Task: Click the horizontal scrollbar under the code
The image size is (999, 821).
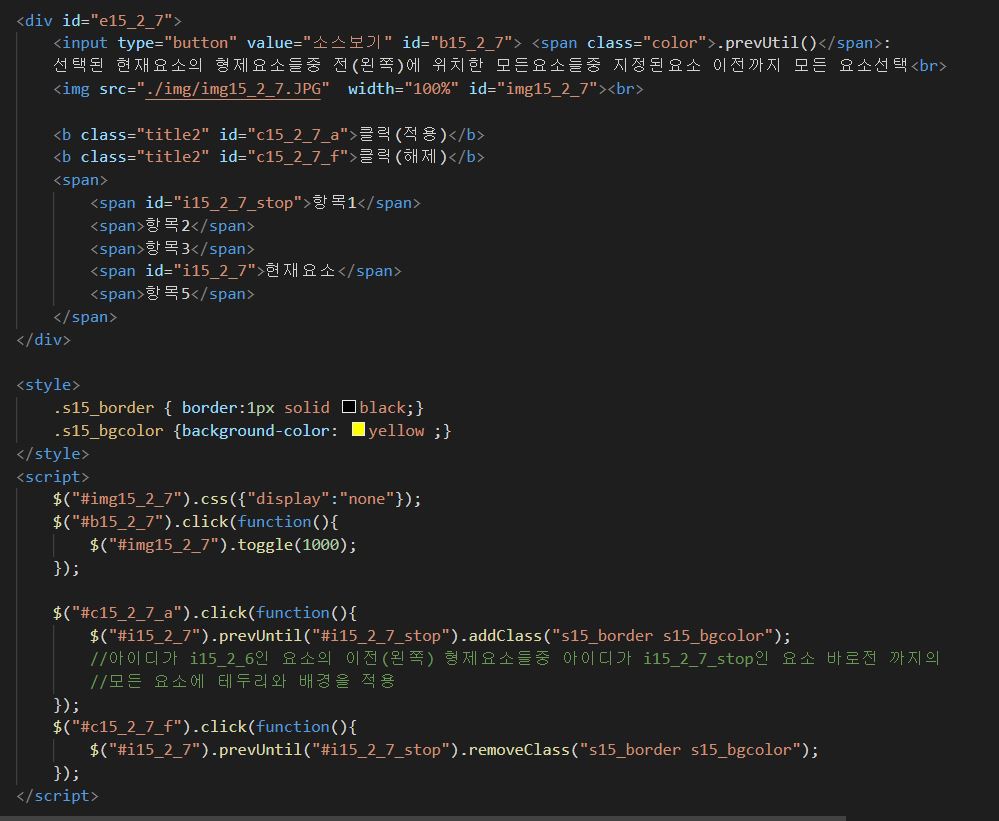Action: click(423, 818)
